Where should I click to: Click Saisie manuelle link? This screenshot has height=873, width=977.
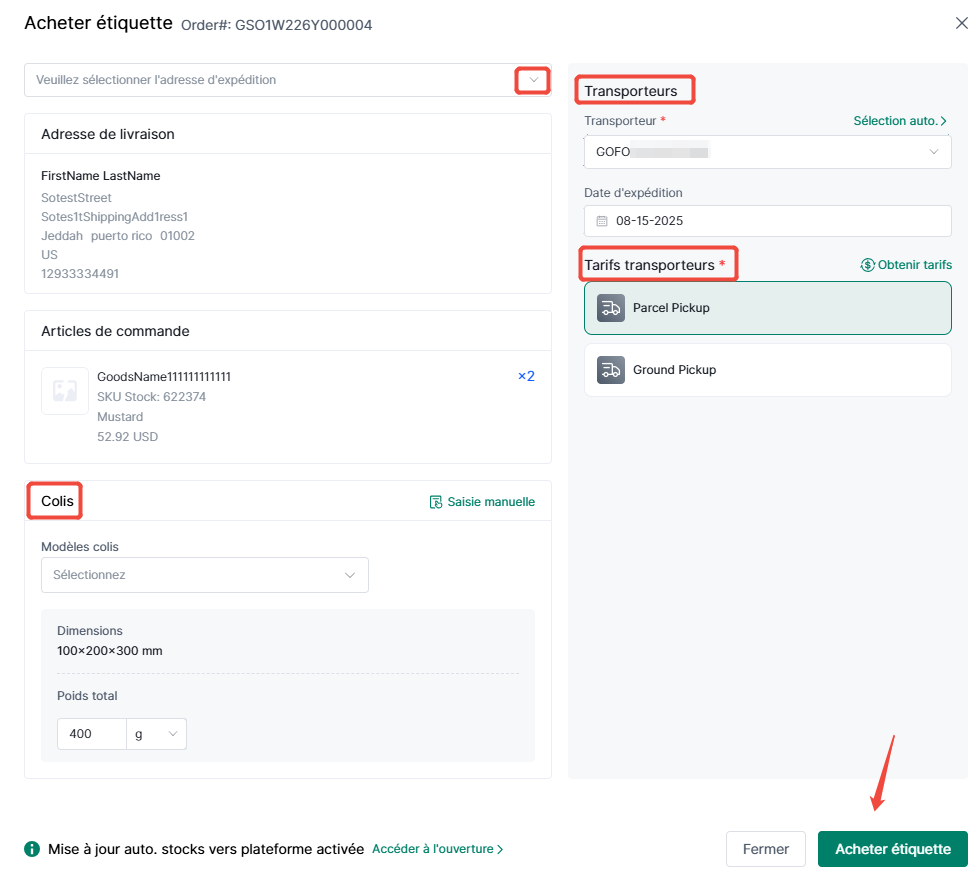tap(491, 502)
